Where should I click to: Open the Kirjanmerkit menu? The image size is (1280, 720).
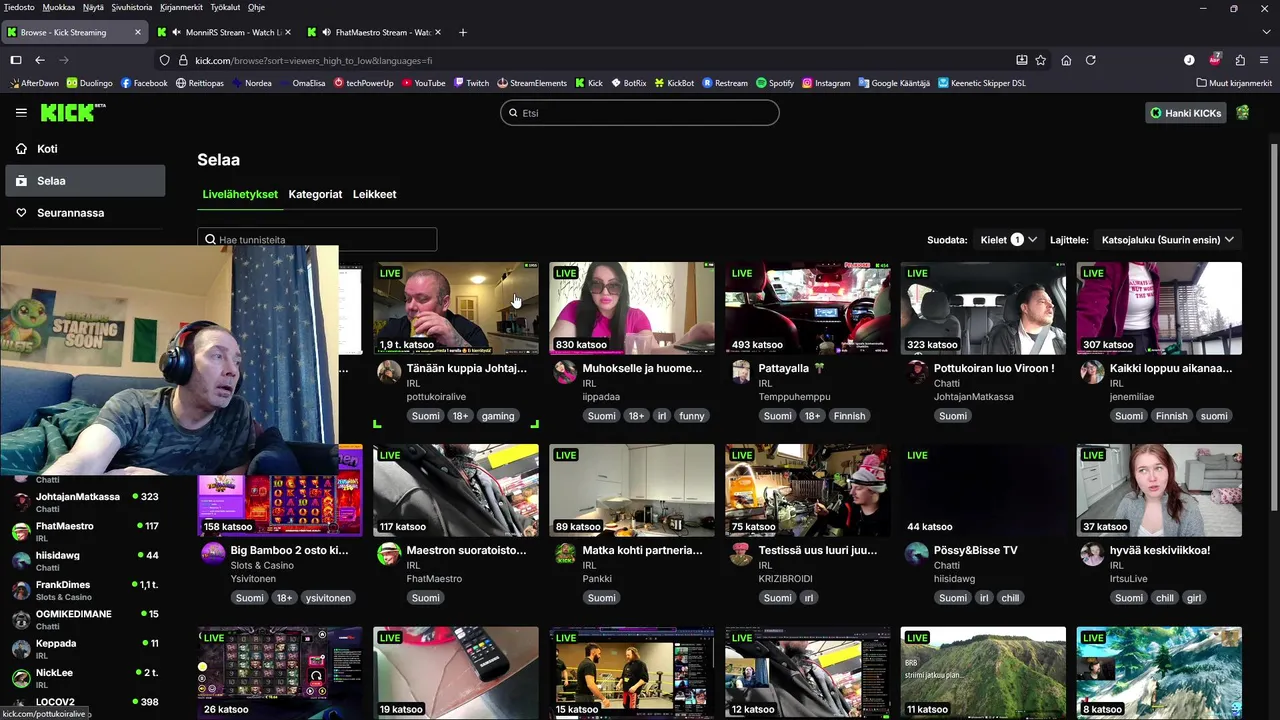point(181,7)
